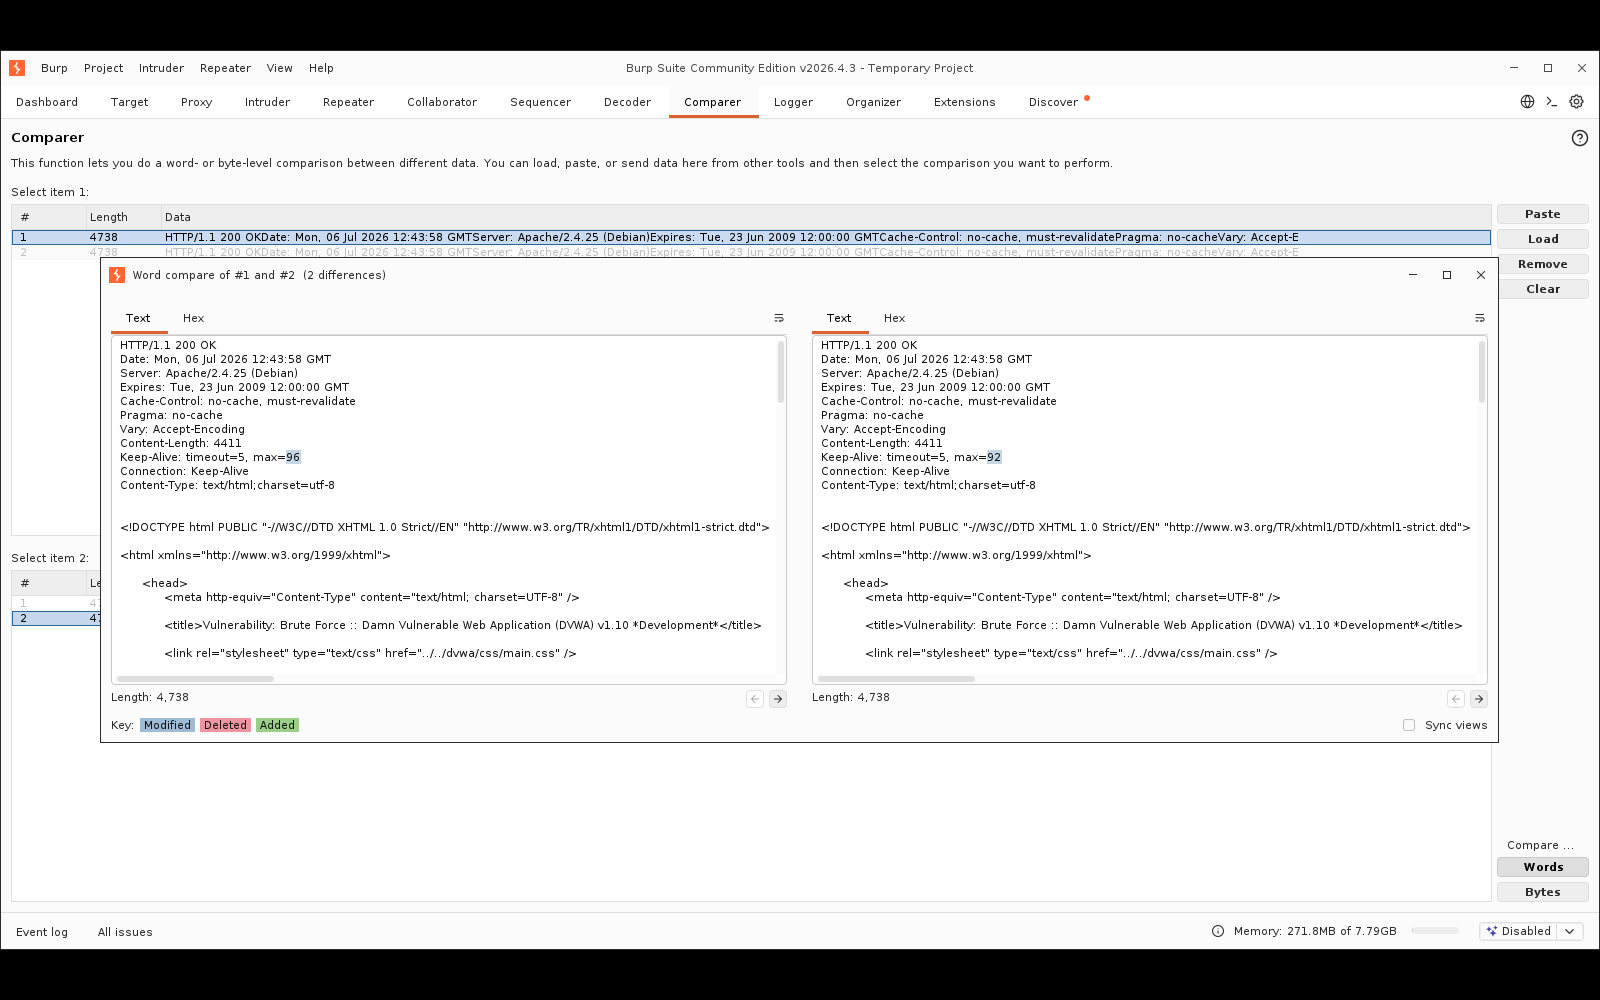Go to previous difference in left pane

[x=755, y=699]
